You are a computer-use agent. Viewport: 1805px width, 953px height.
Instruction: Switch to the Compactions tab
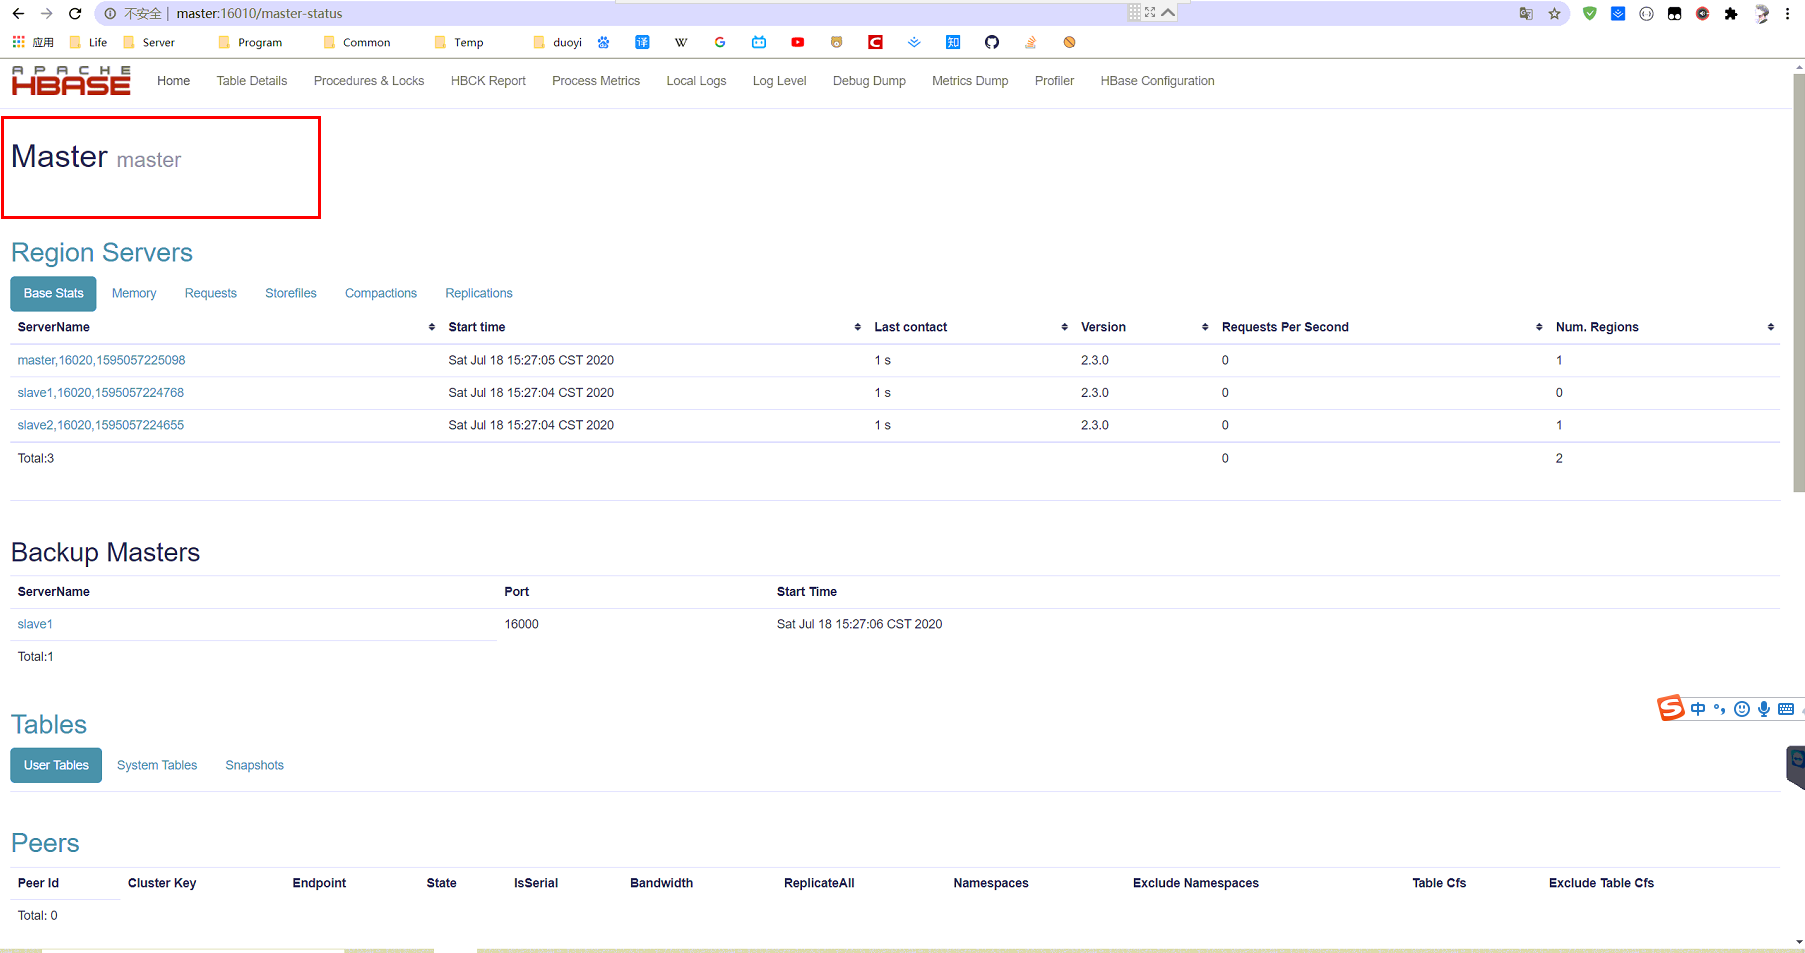[381, 293]
